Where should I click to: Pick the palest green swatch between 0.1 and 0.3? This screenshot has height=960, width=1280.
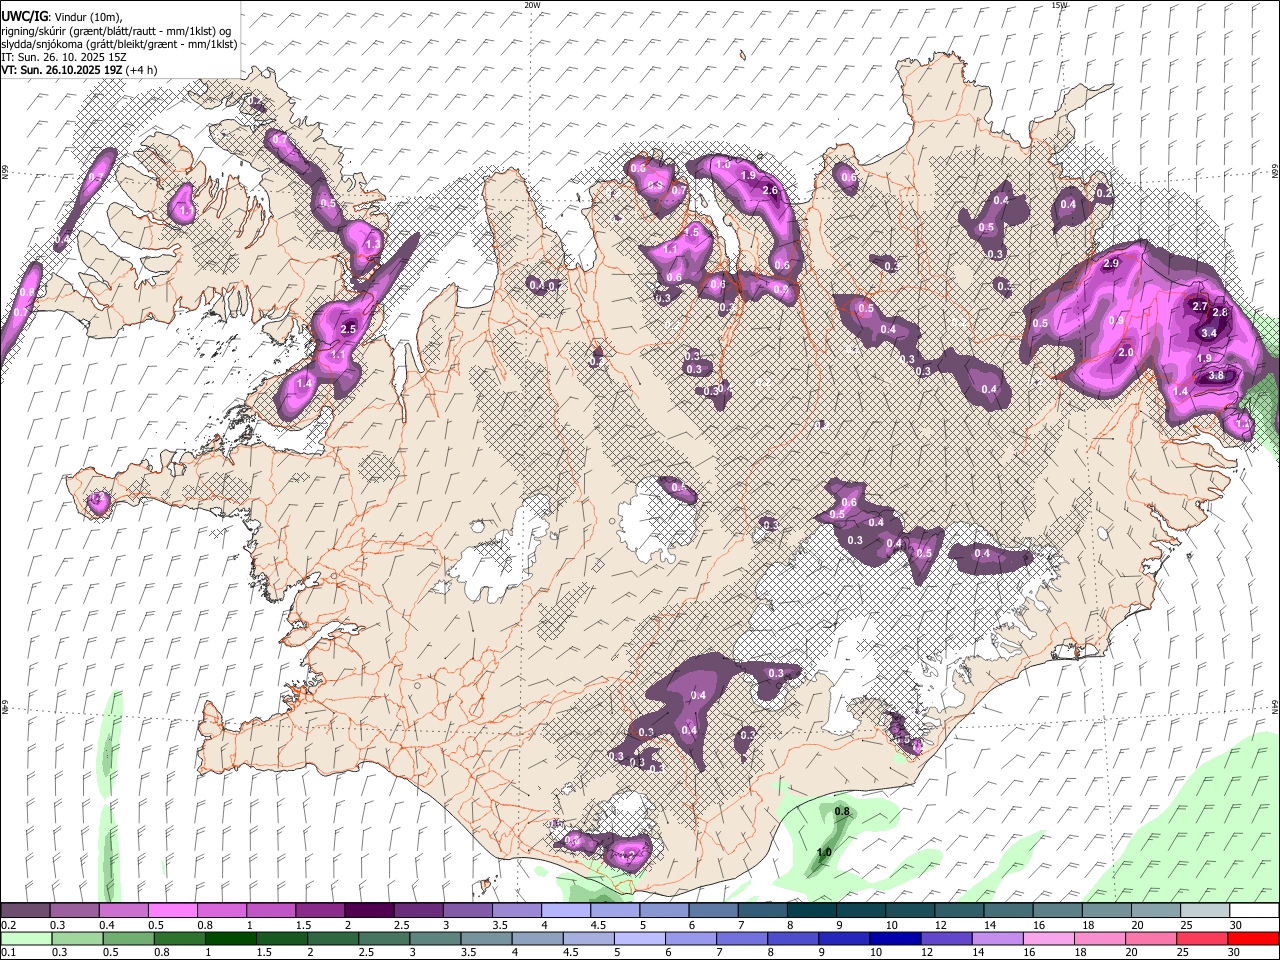(26, 939)
